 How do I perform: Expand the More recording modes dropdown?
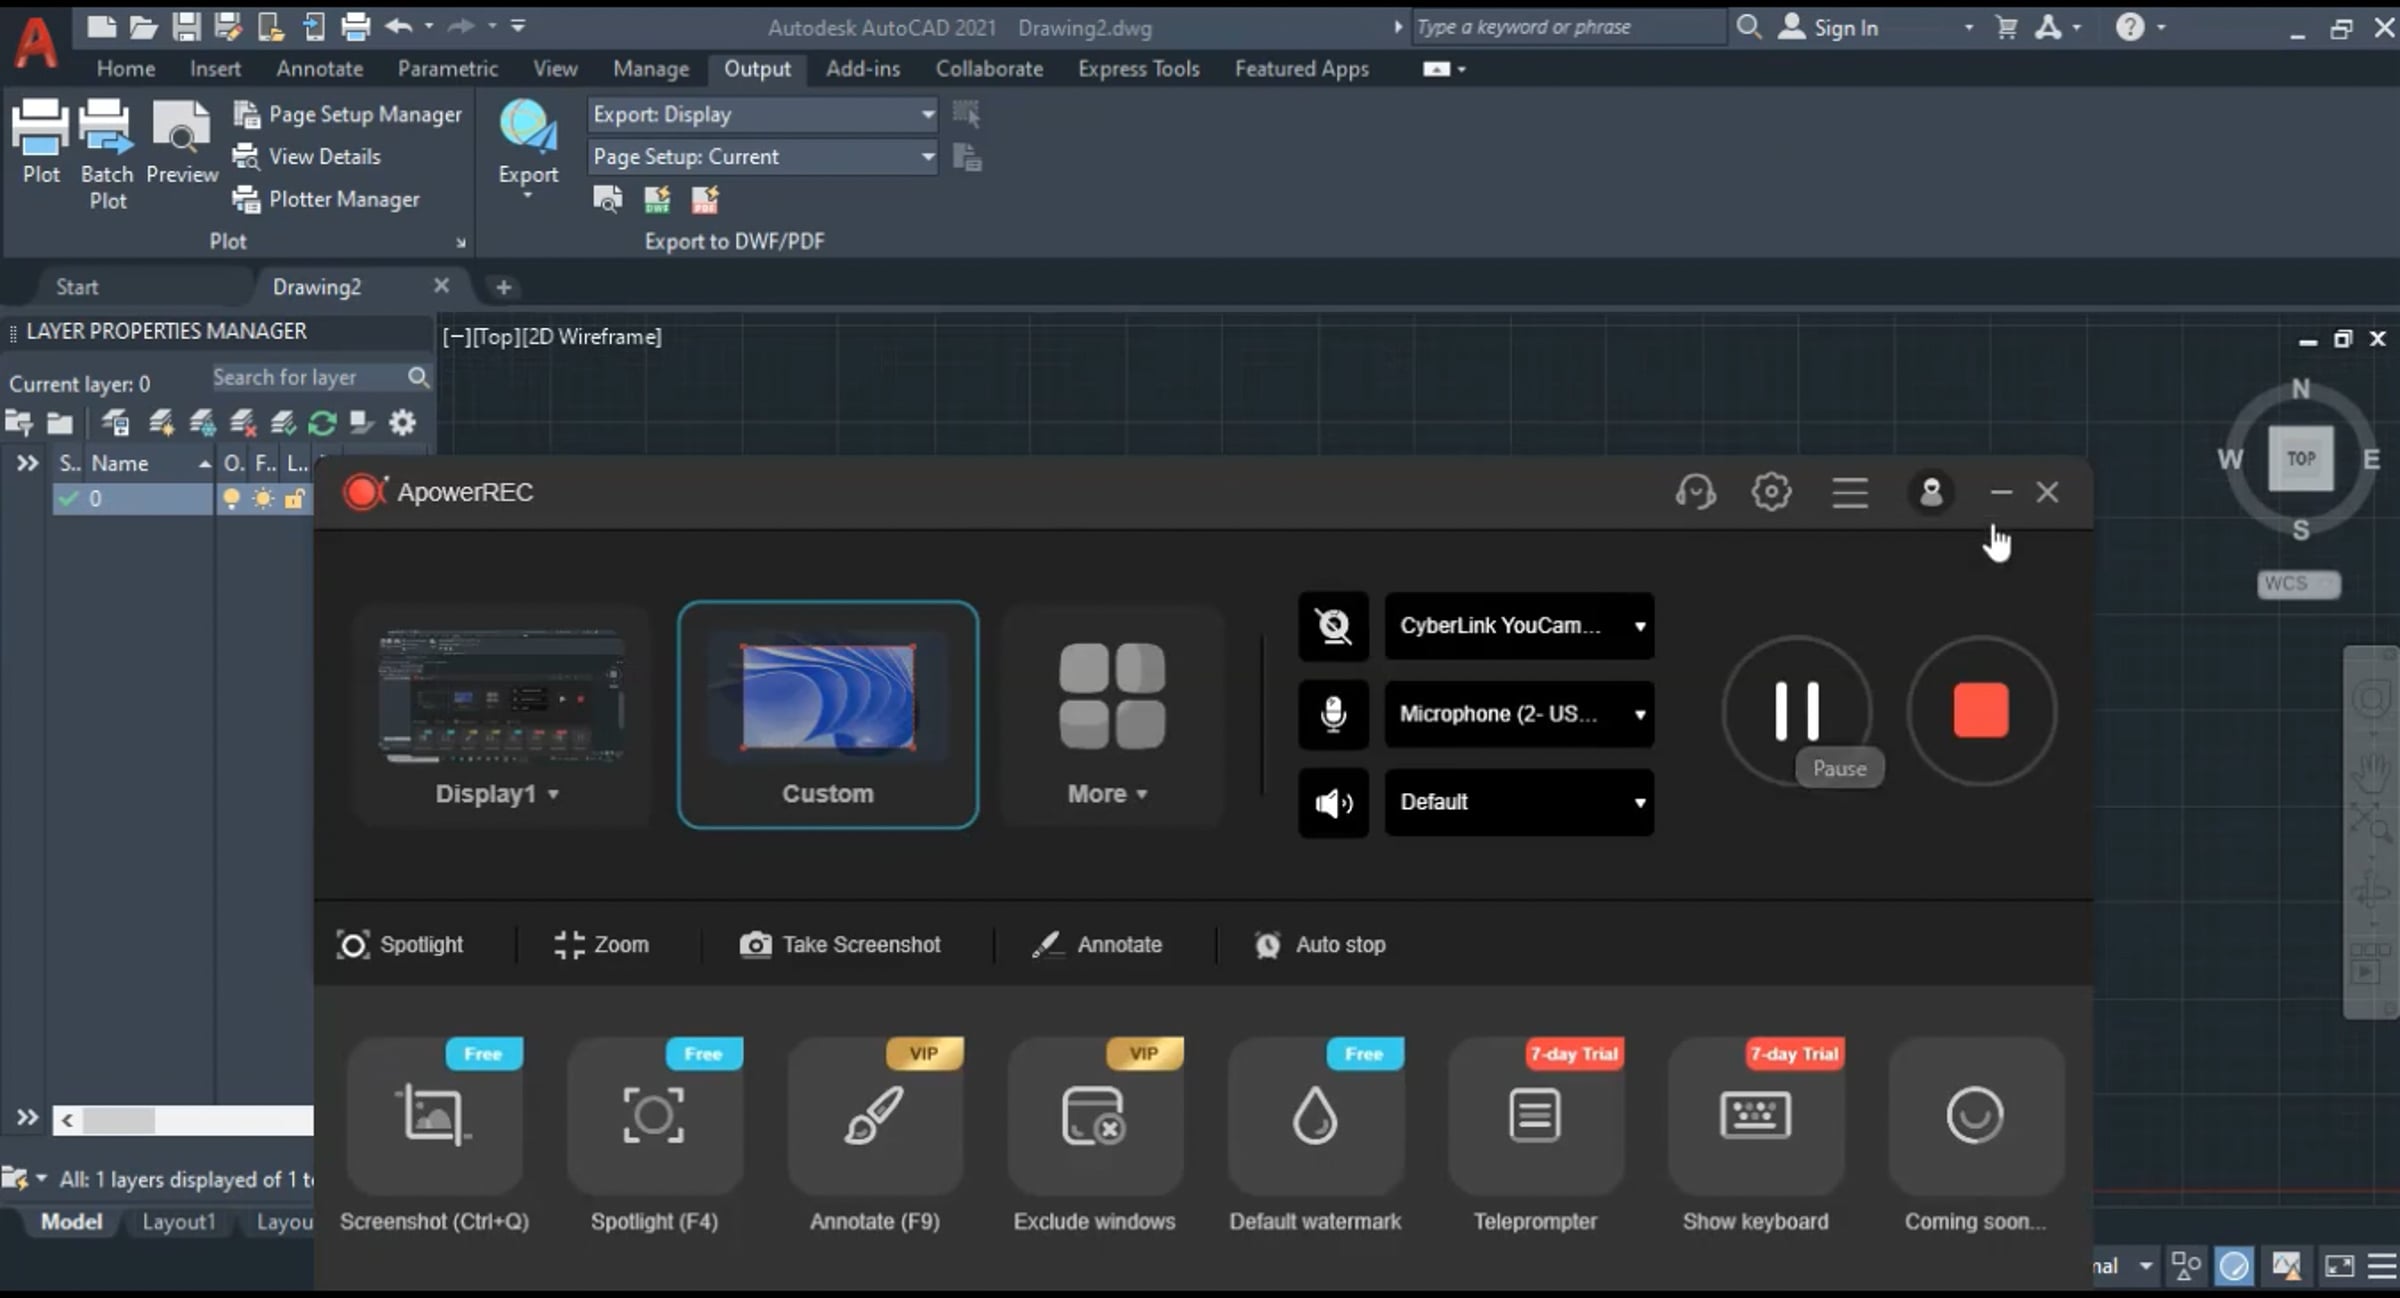(x=1107, y=793)
